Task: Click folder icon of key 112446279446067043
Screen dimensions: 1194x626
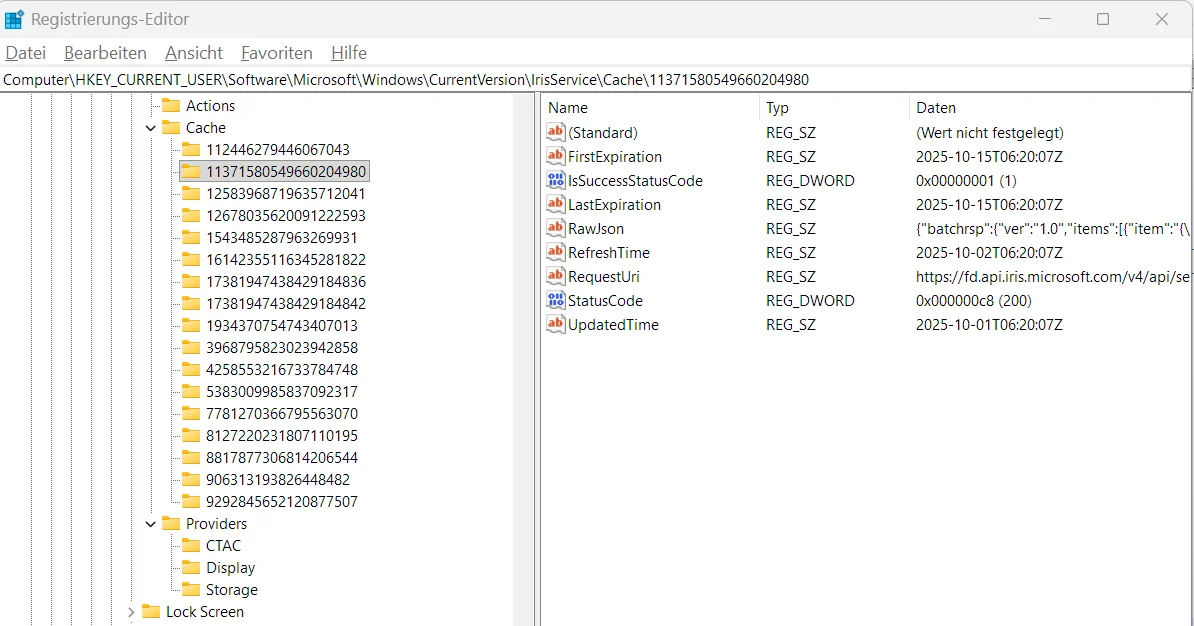Action: 191,150
